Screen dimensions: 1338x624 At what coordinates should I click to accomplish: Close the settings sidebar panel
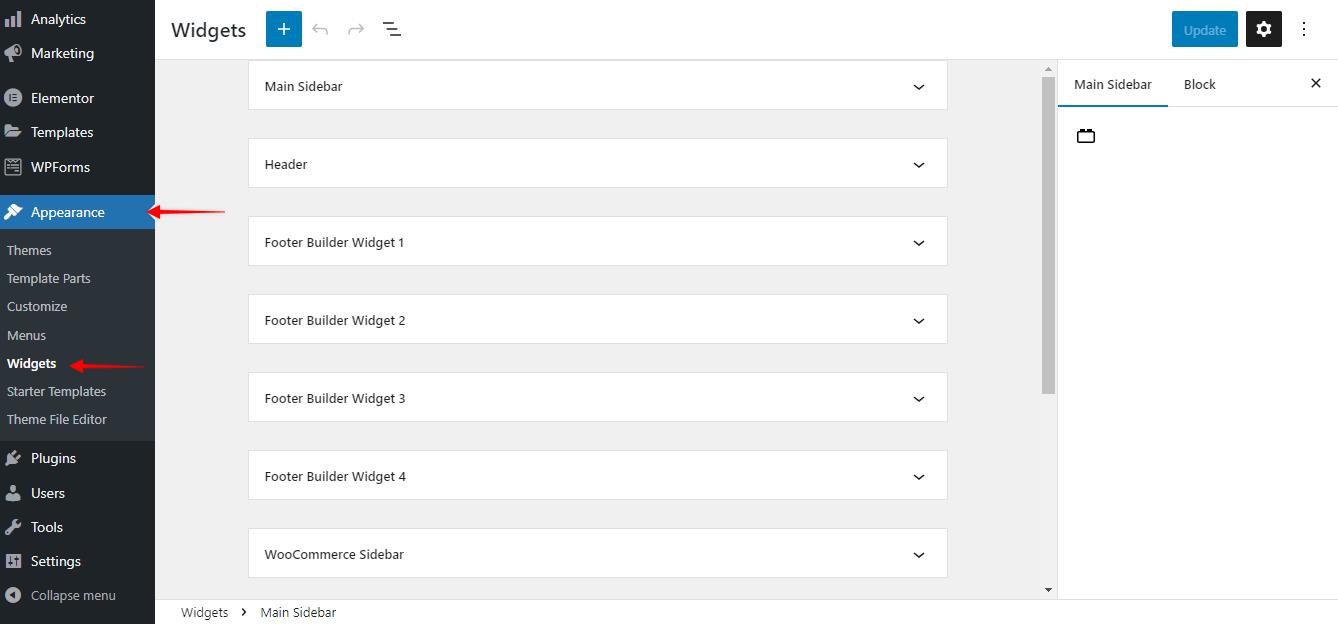1316,83
